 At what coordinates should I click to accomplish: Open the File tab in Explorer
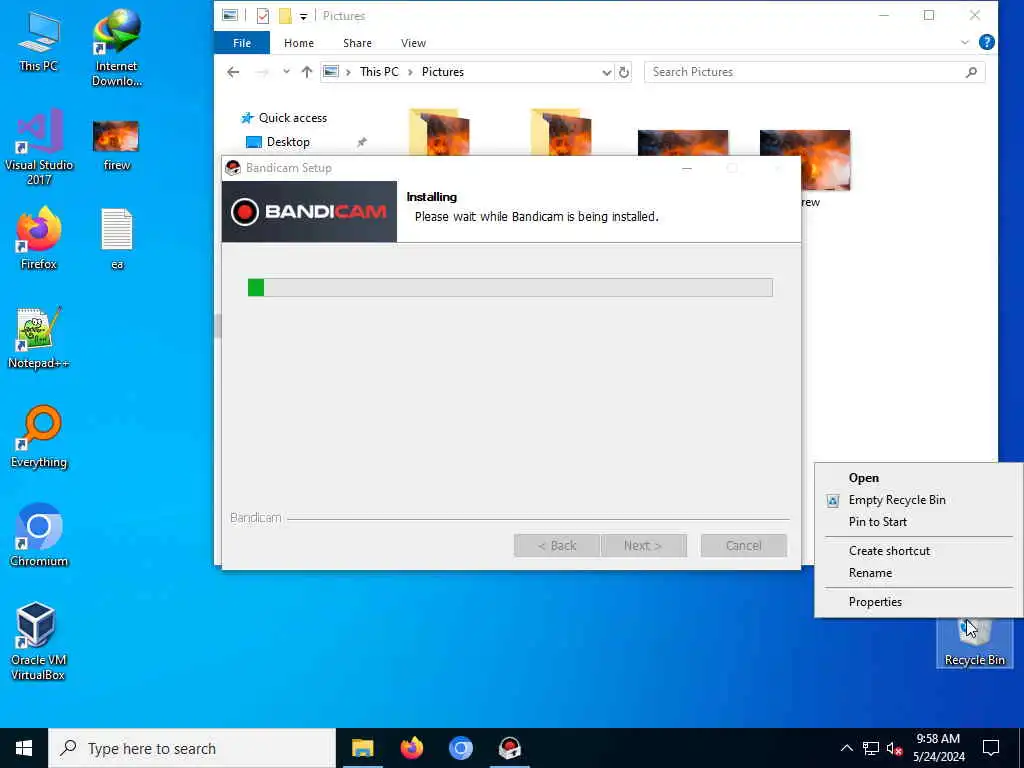[242, 42]
